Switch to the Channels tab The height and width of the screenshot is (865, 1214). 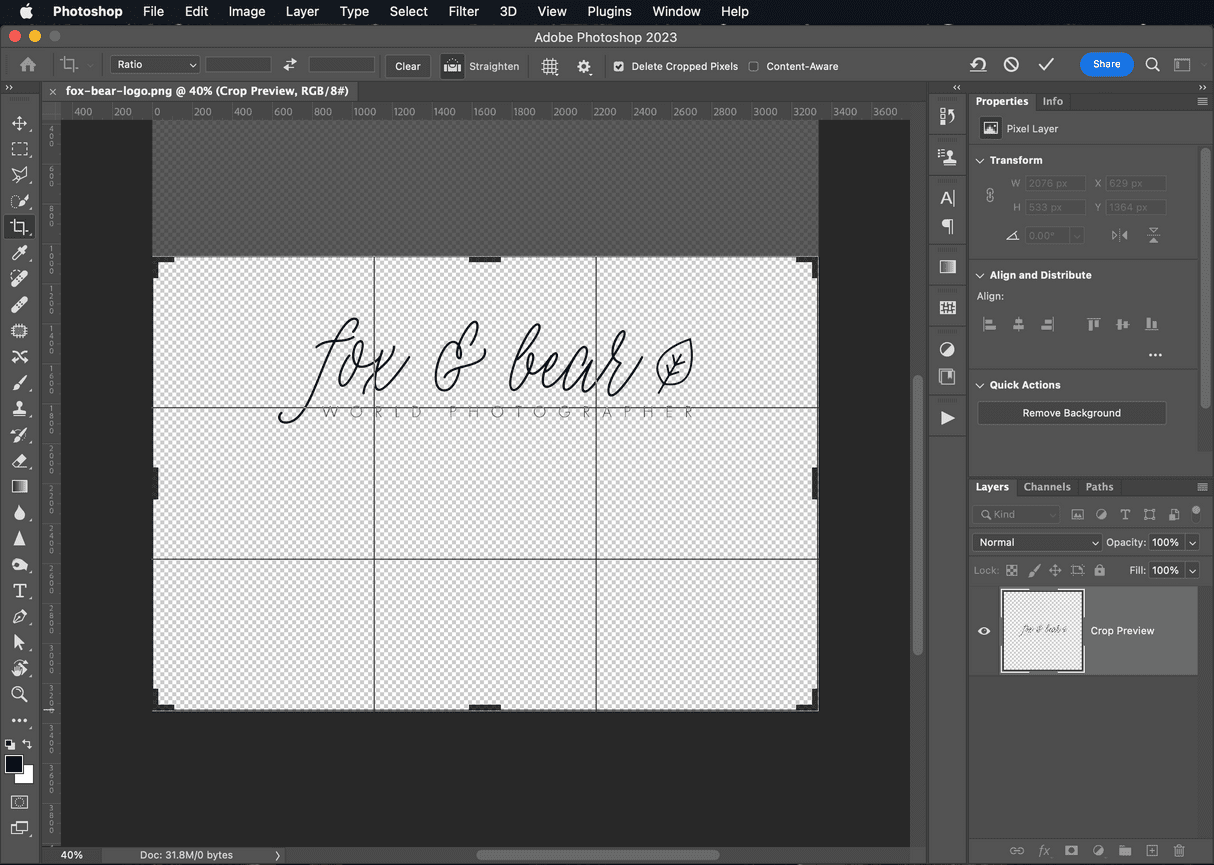coord(1047,487)
